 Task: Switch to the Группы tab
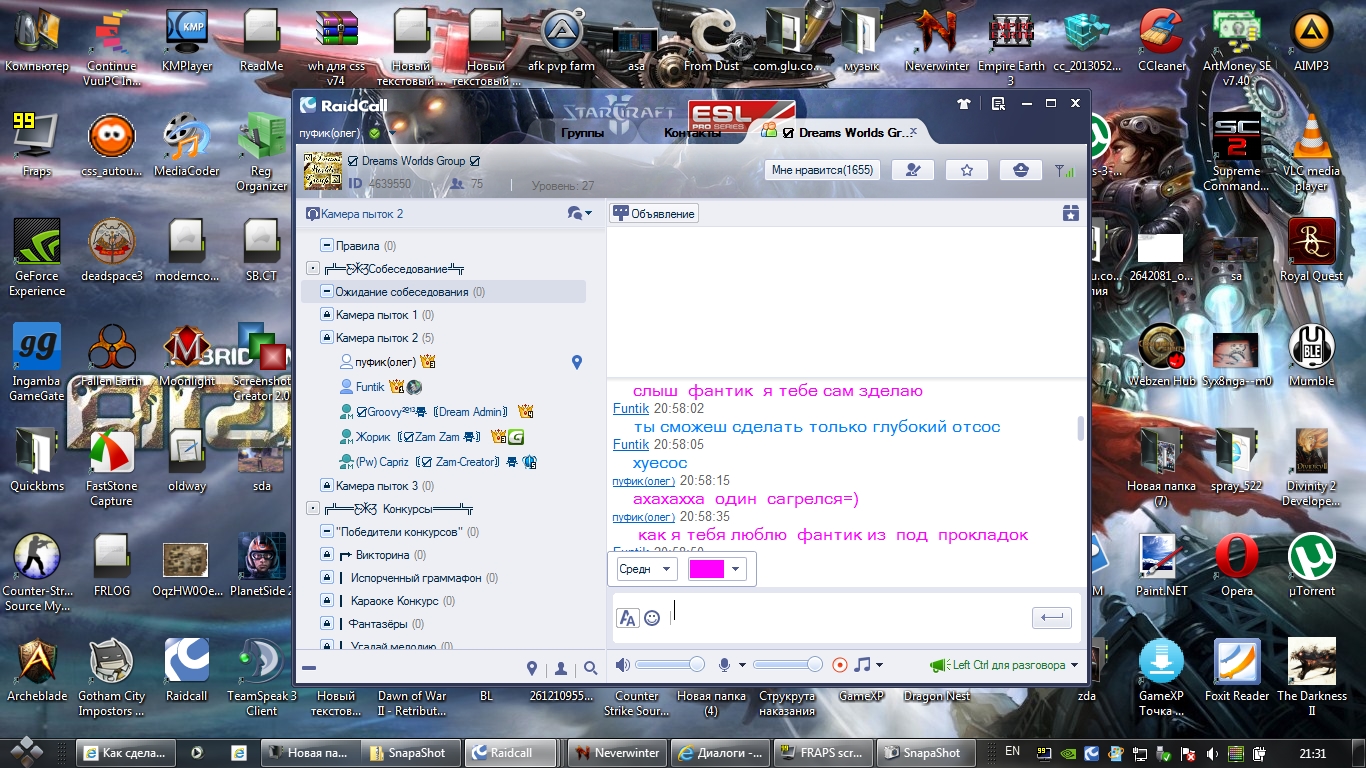tap(582, 132)
